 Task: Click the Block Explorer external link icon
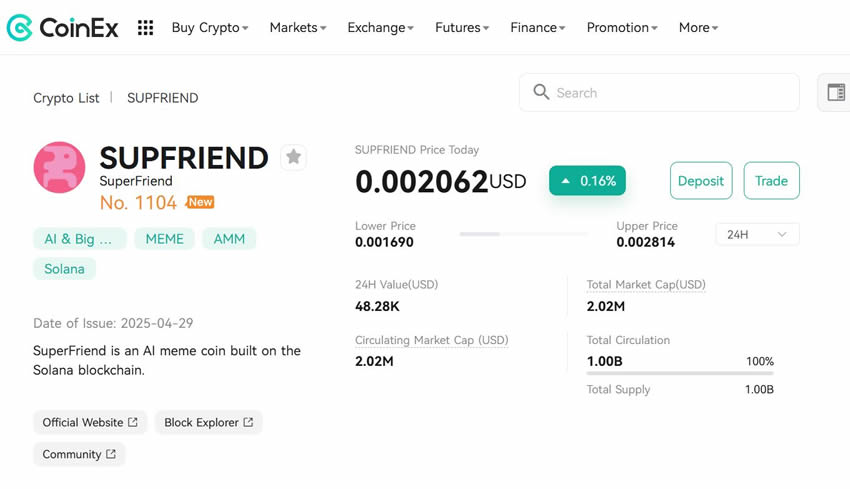[248, 423]
